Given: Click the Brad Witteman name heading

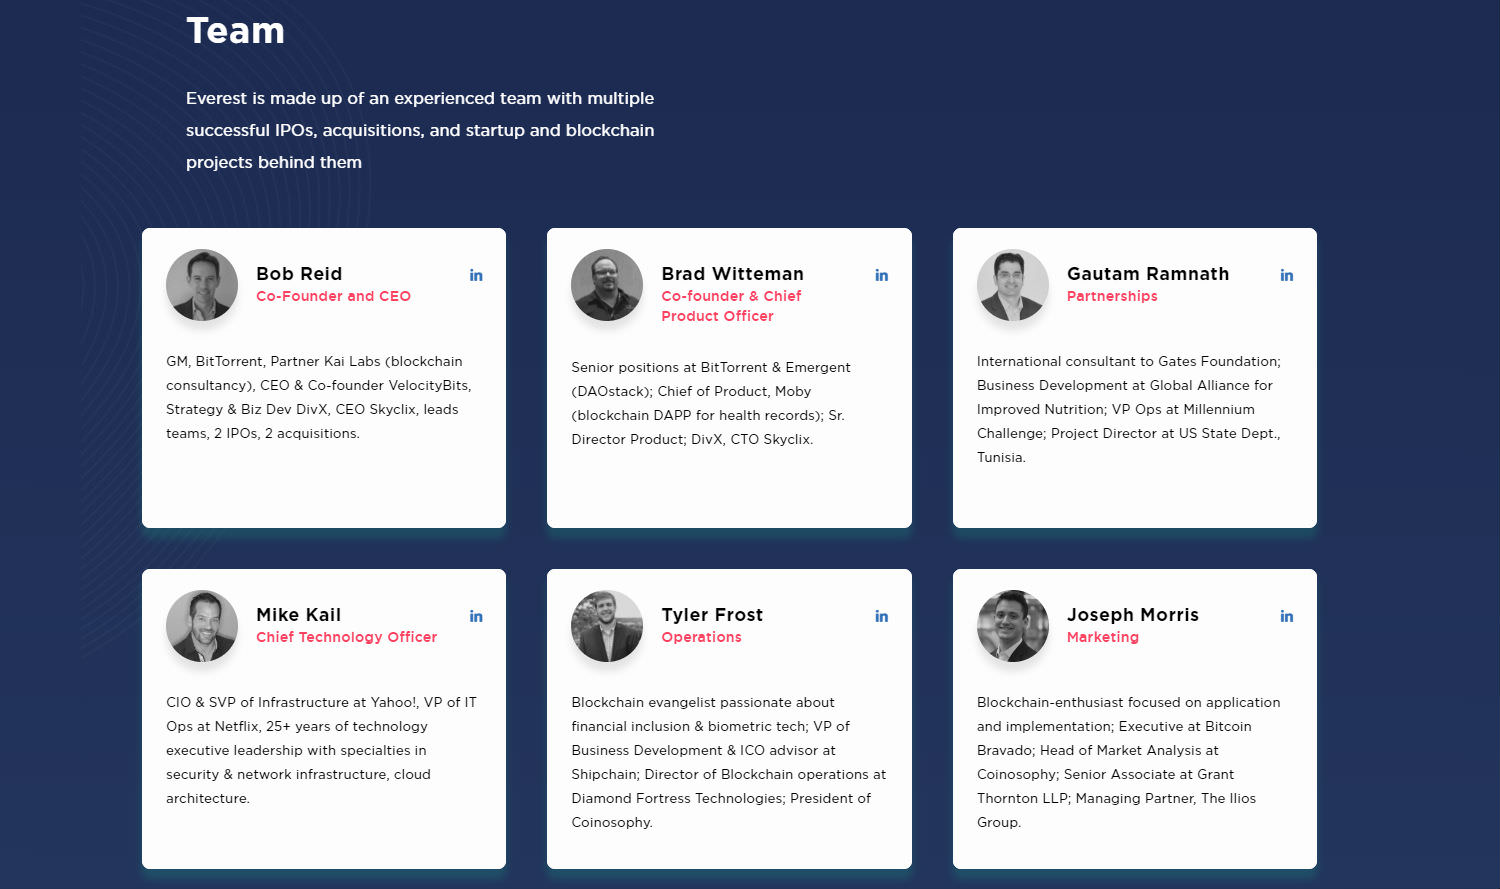Looking at the screenshot, I should point(732,274).
